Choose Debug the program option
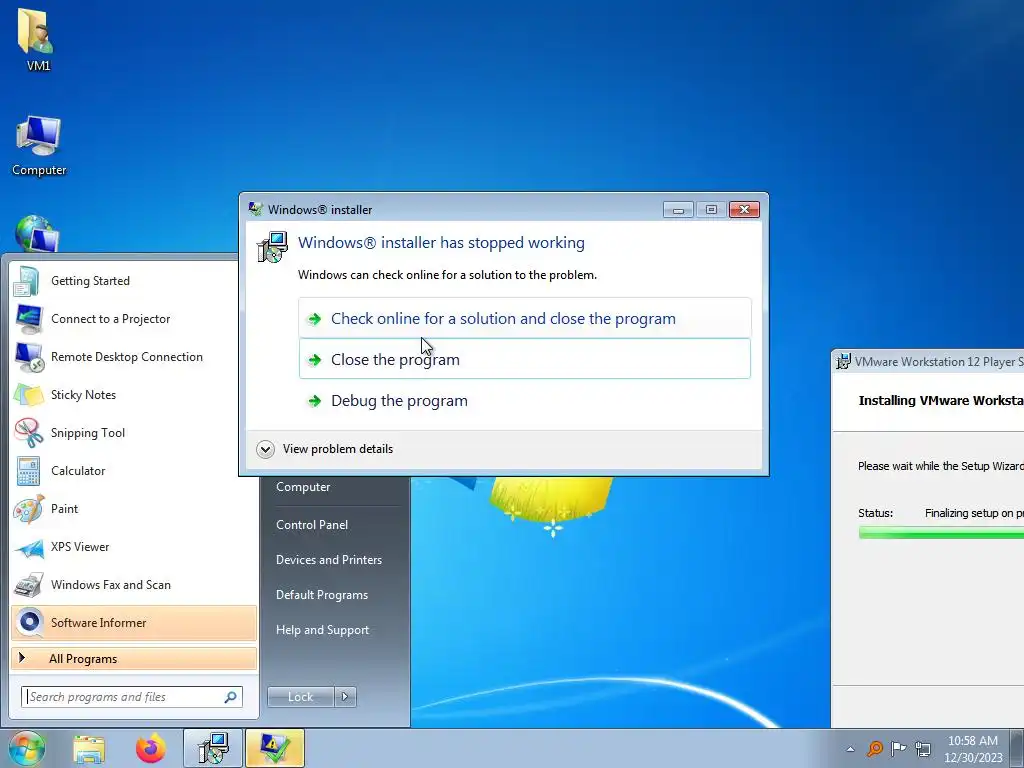Screen dimensions: 1024x768 click(x=525, y=400)
